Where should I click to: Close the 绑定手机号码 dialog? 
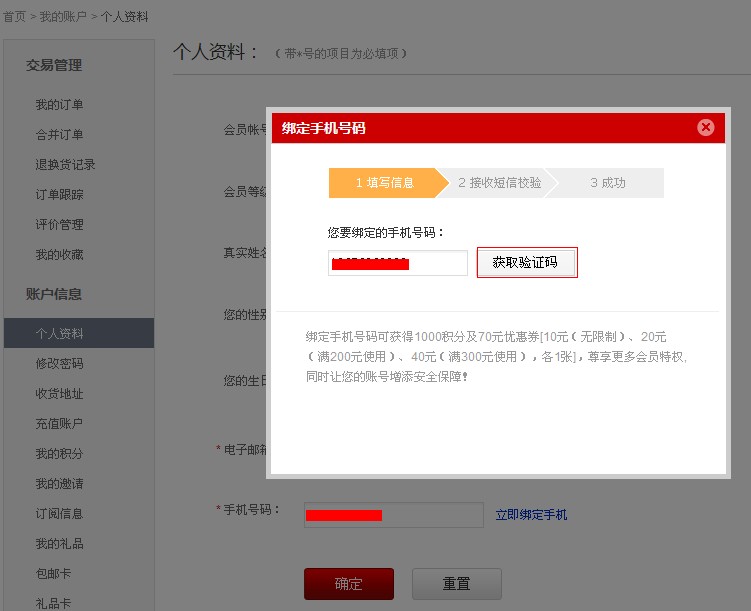coord(706,127)
